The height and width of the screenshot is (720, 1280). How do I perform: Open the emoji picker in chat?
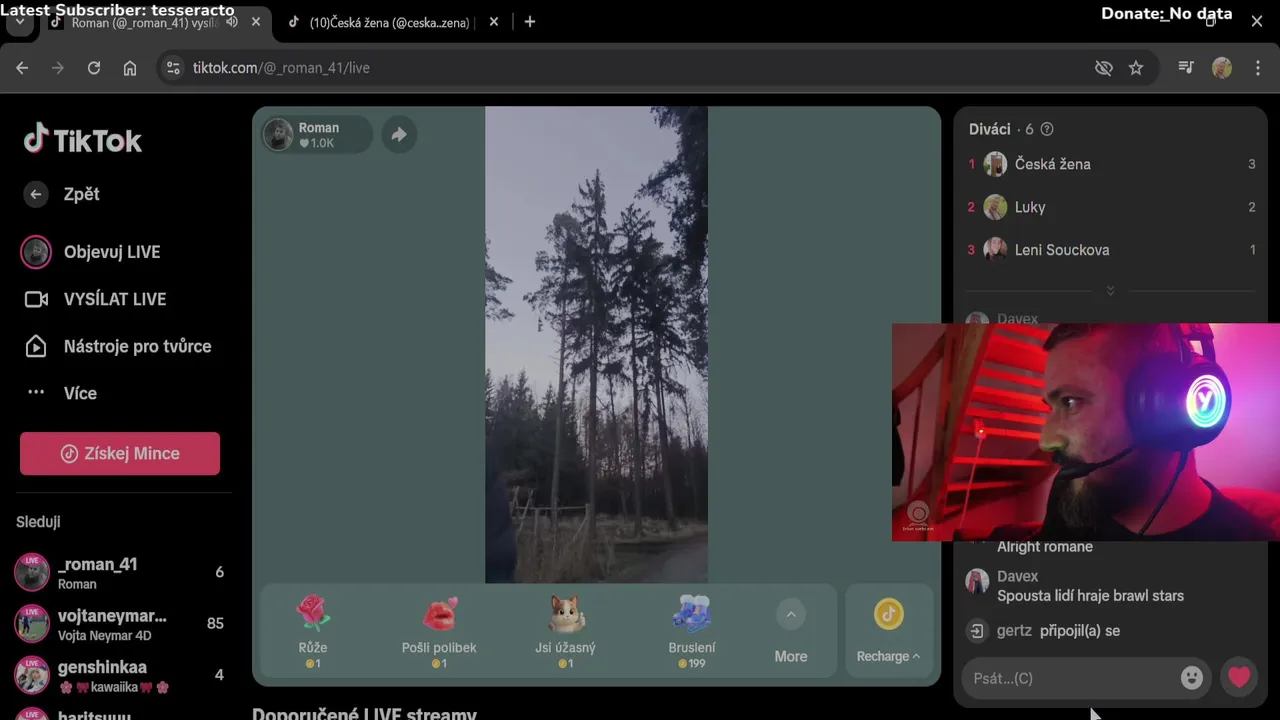coord(1191,678)
